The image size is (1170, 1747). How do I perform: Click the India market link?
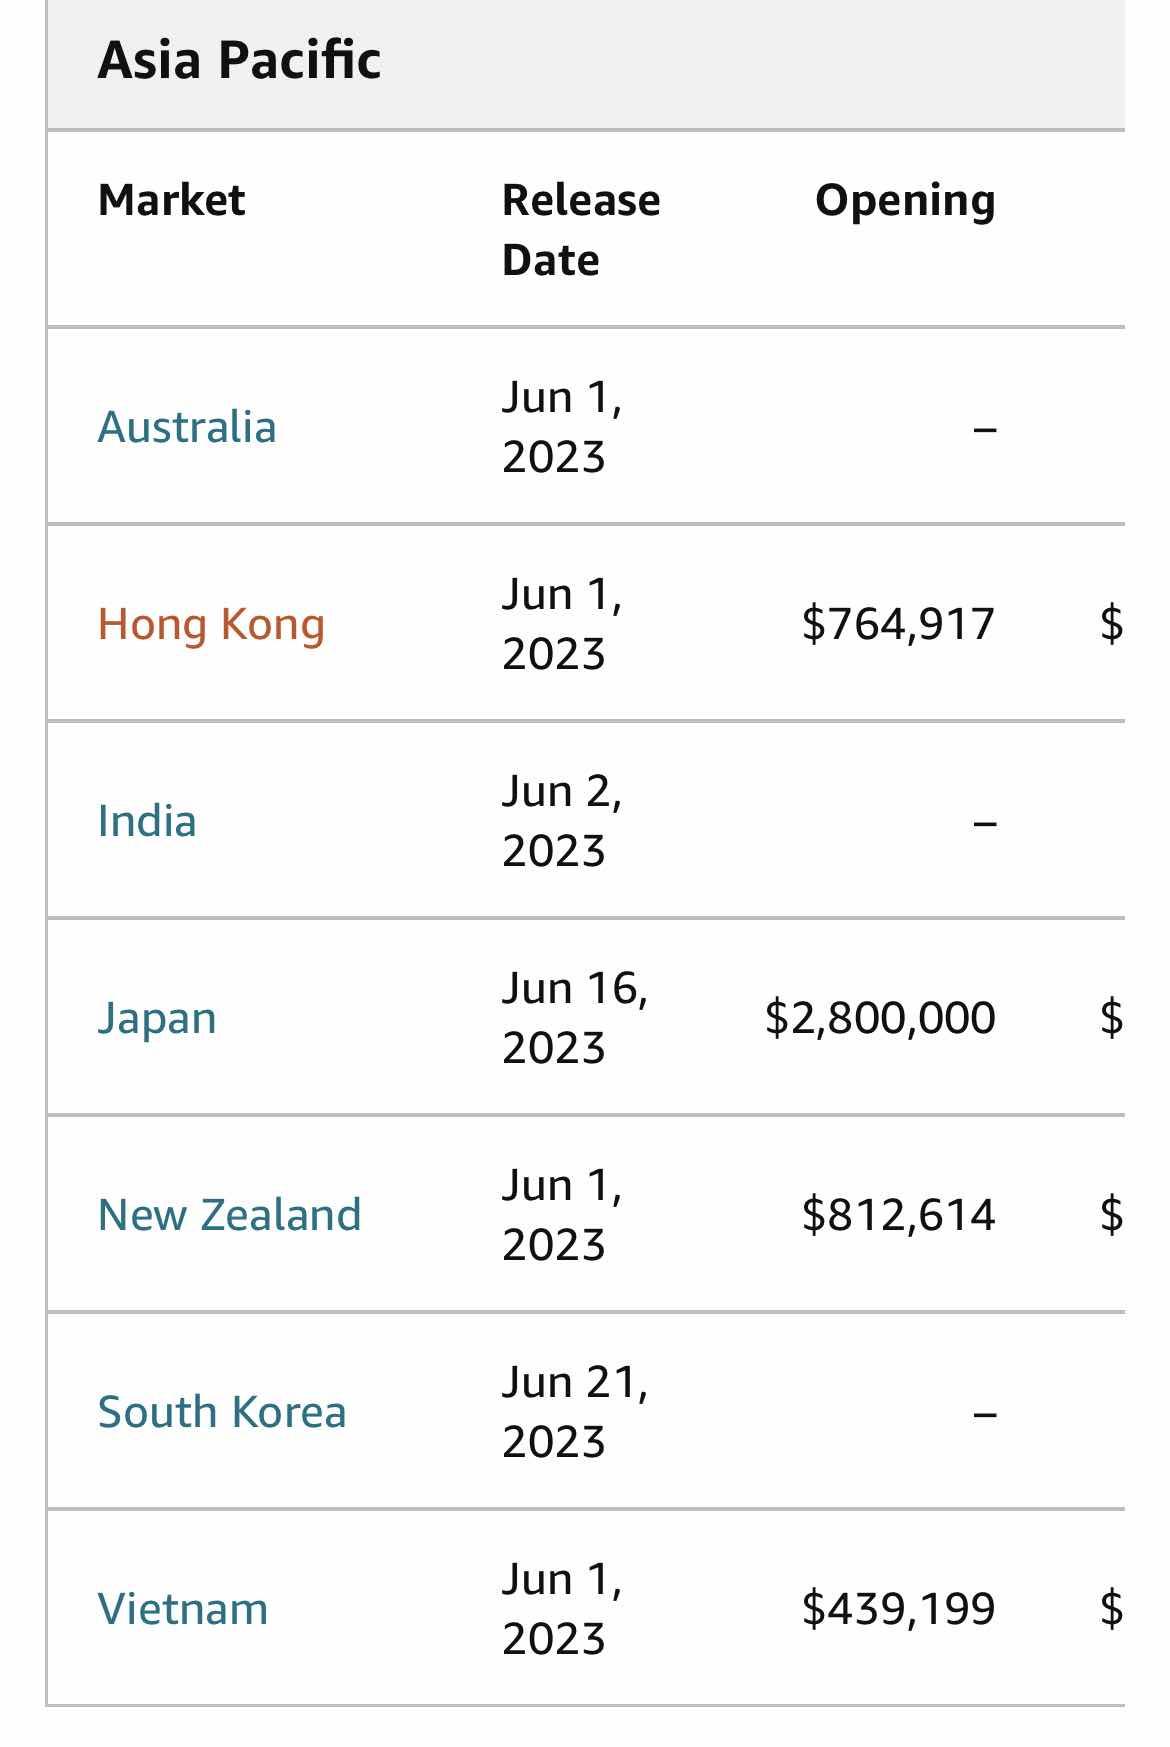pyautogui.click(x=147, y=821)
